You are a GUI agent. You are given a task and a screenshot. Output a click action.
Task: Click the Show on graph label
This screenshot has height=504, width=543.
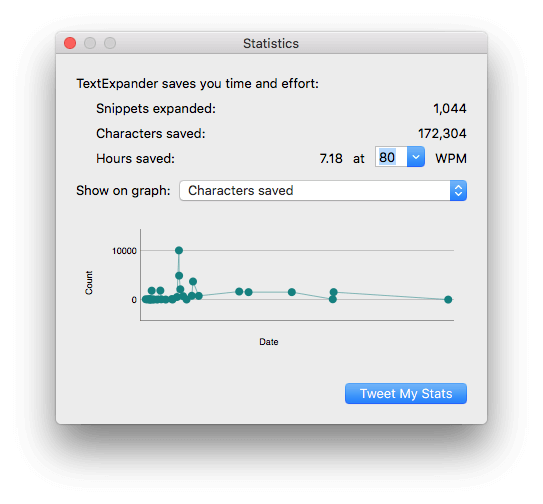(123, 191)
